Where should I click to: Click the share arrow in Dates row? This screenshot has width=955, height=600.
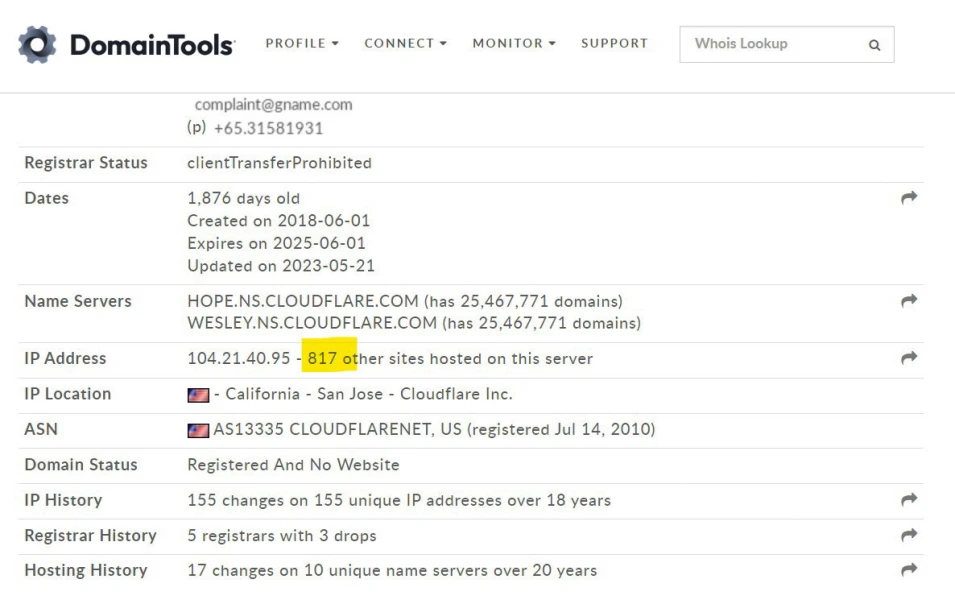pos(908,198)
